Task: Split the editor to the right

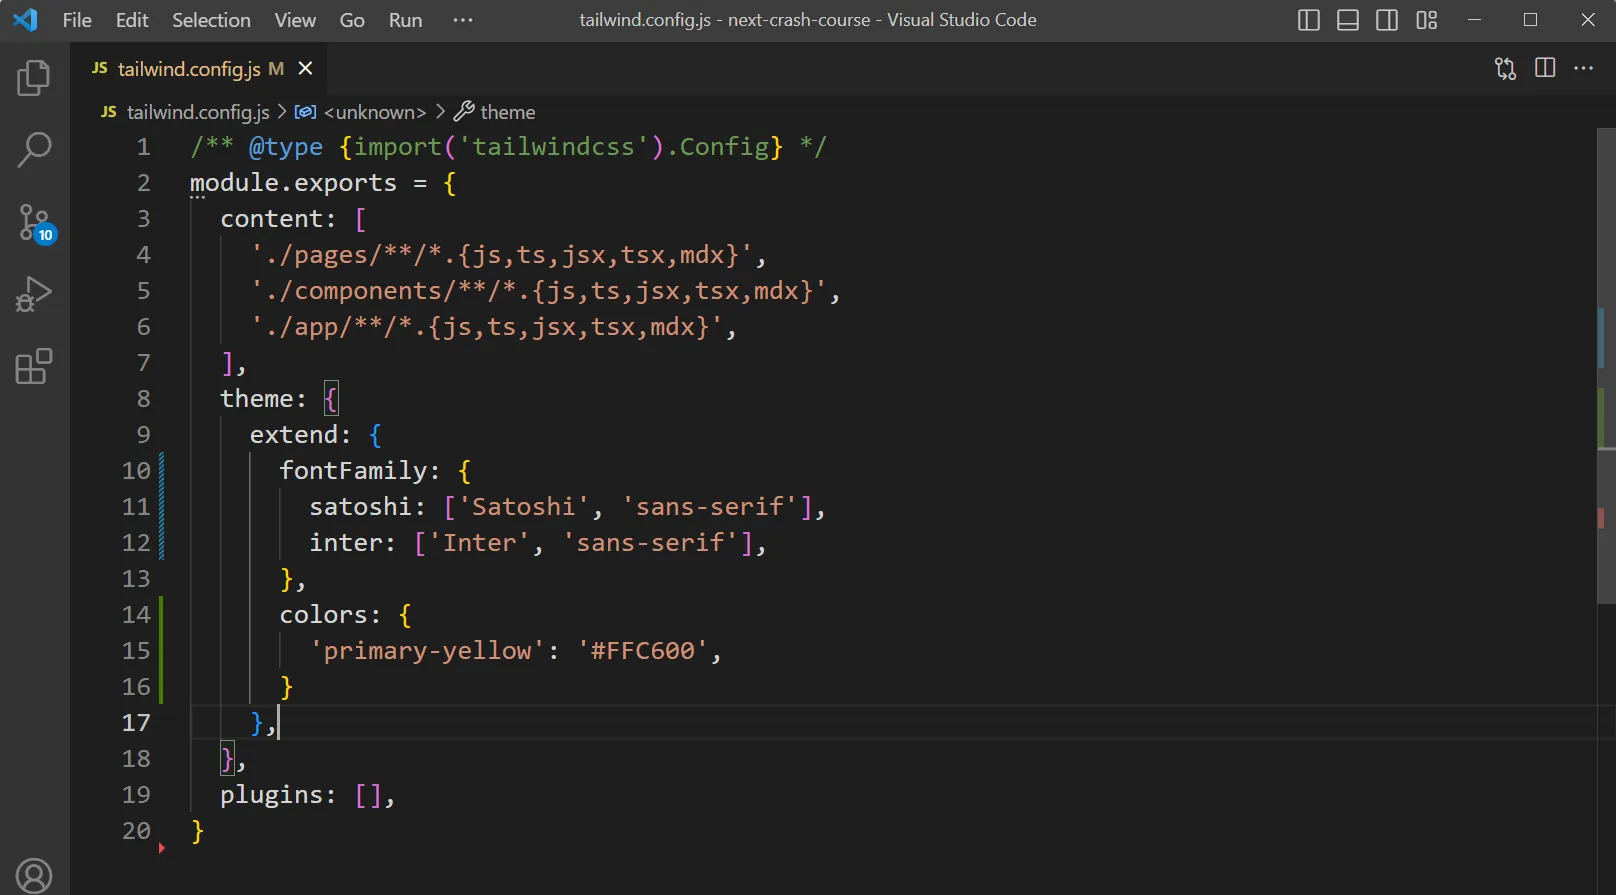Action: click(x=1545, y=68)
